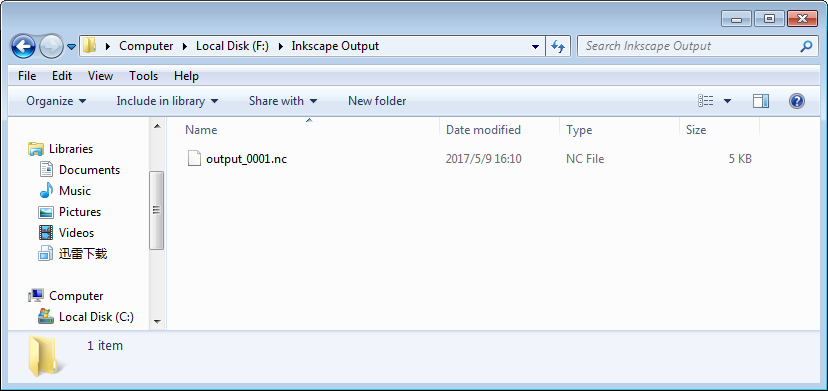Viewport: 828px width, 391px height.
Task: Click the NC File type cell
Action: pyautogui.click(x=585, y=159)
